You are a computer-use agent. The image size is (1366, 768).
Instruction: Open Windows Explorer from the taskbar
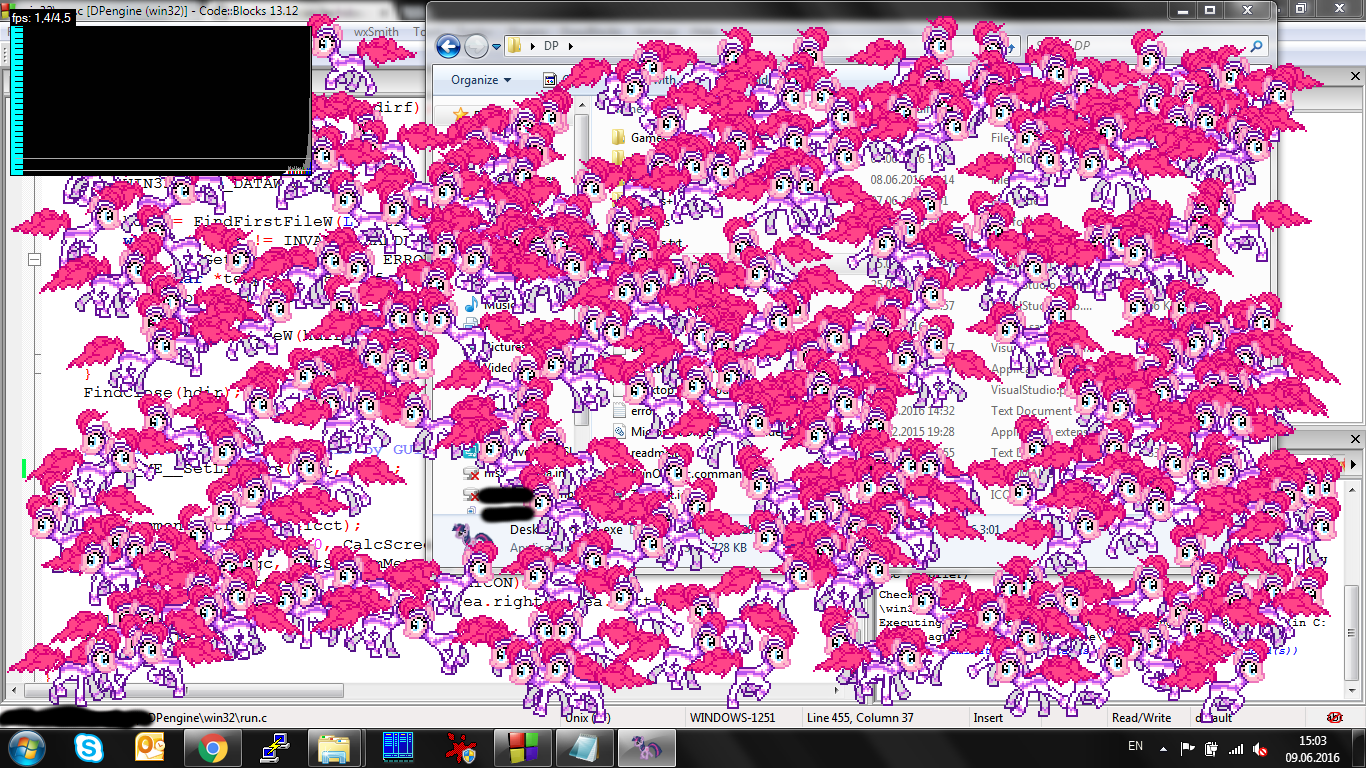click(335, 748)
